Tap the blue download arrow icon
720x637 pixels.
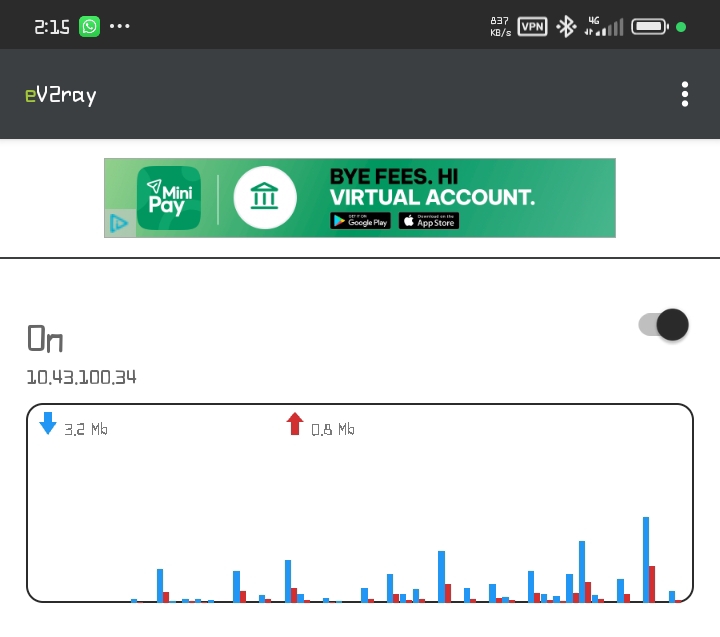[x=47, y=423]
